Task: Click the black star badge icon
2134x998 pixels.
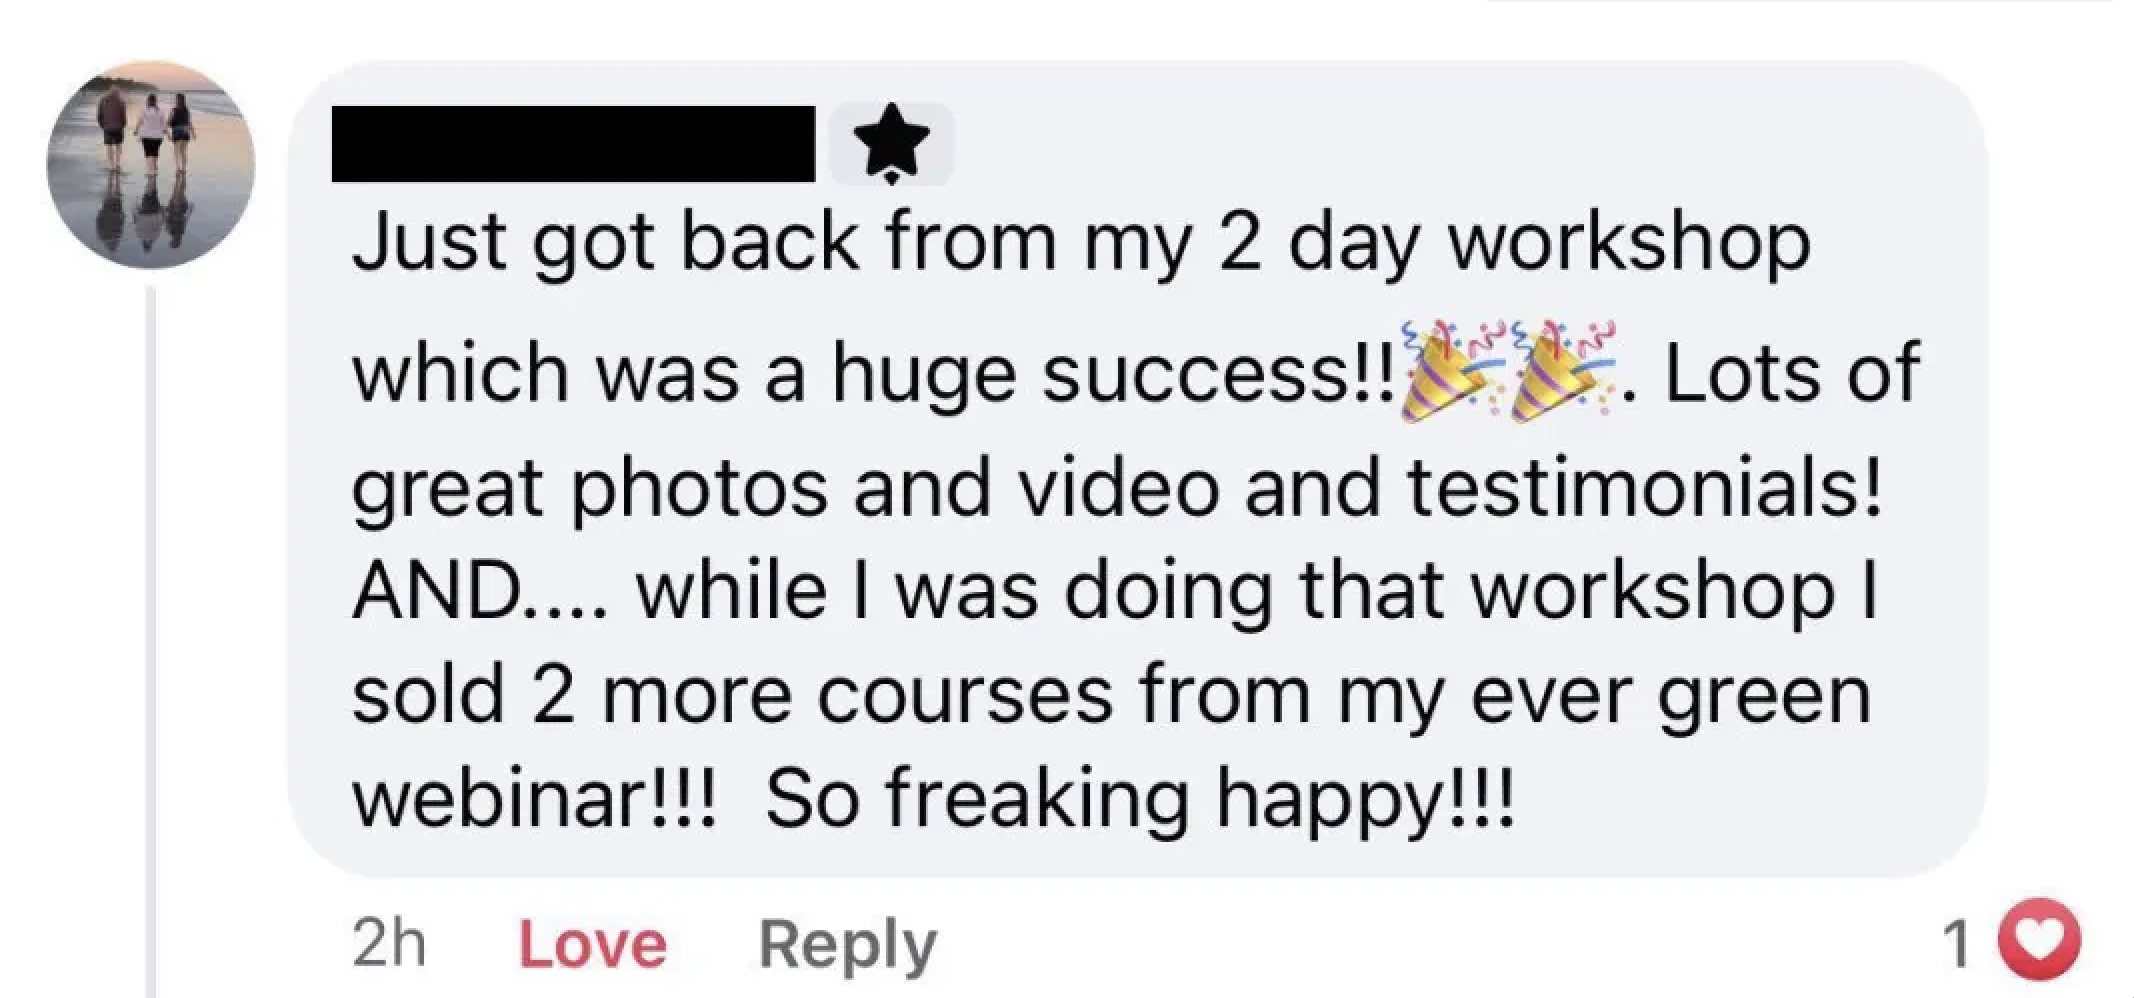Action: 891,147
